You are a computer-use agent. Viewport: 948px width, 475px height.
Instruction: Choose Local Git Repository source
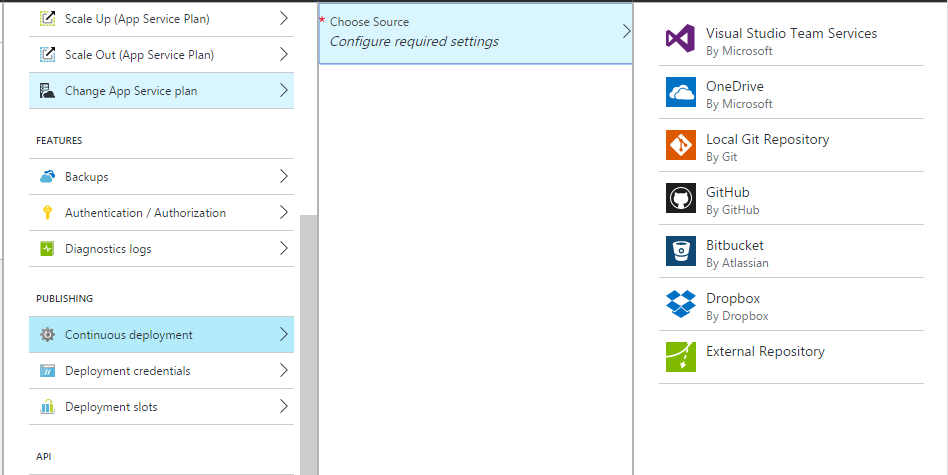791,145
